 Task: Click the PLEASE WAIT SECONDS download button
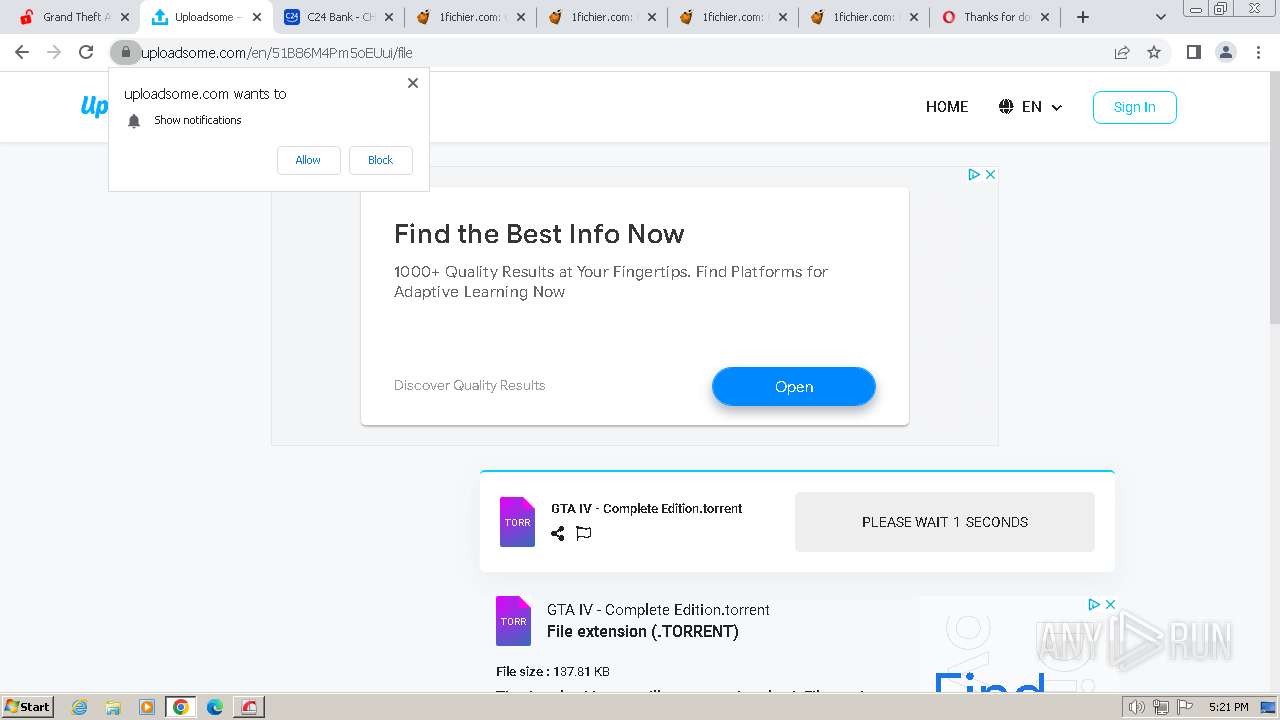coord(945,522)
